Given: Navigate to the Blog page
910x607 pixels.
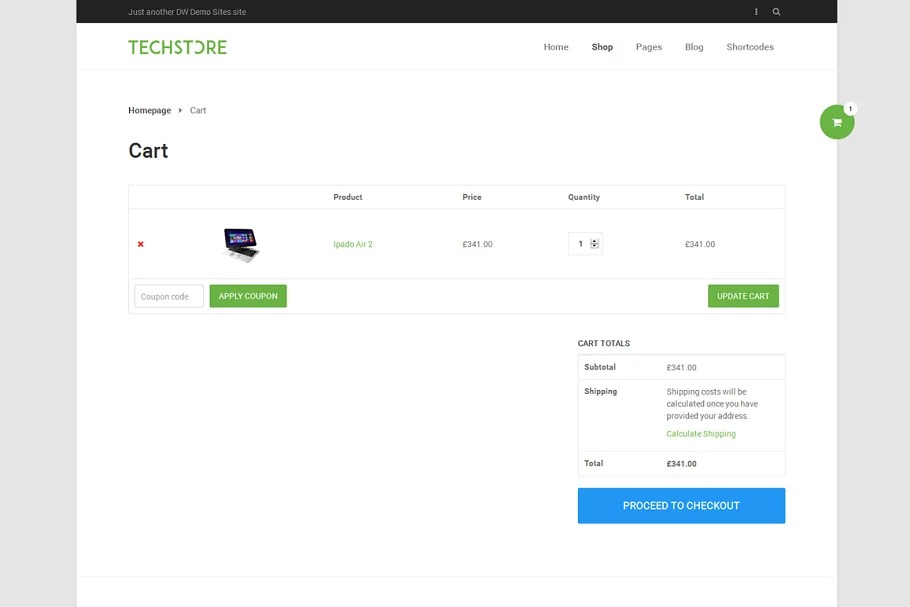Looking at the screenshot, I should pos(694,47).
